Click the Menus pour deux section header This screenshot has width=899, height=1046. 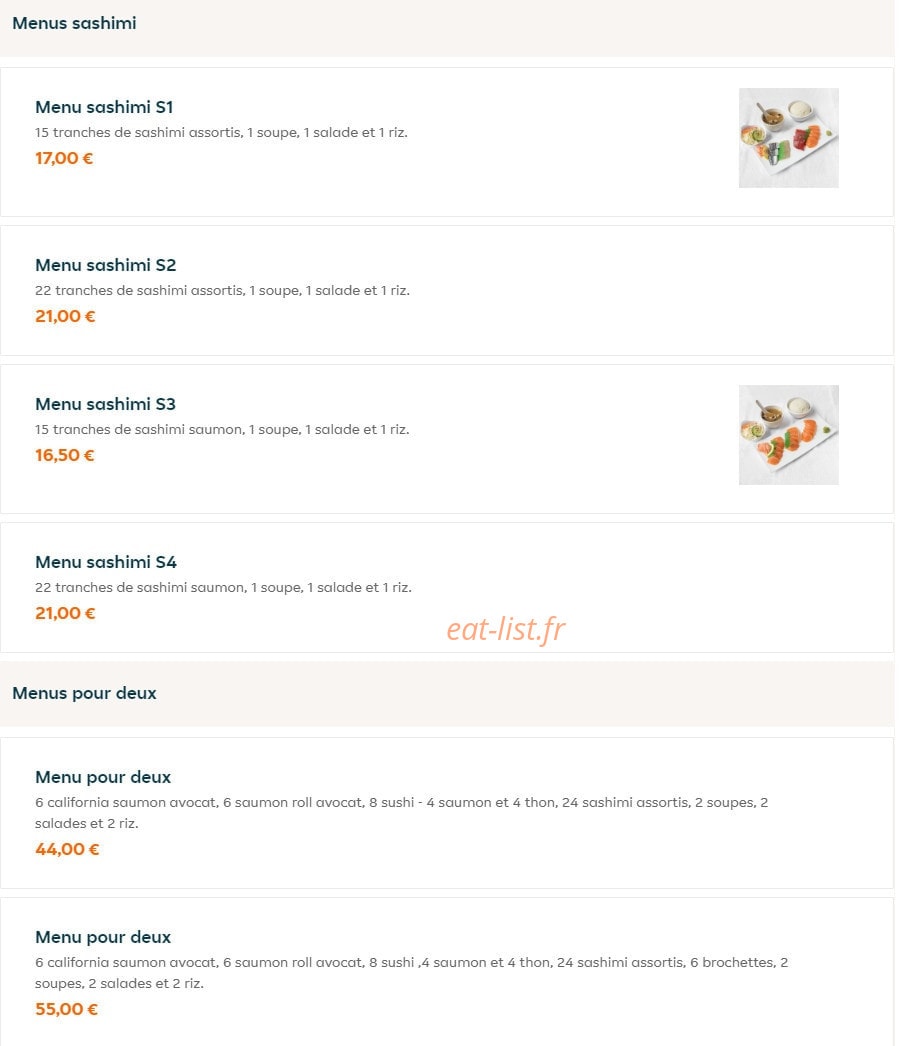click(84, 694)
